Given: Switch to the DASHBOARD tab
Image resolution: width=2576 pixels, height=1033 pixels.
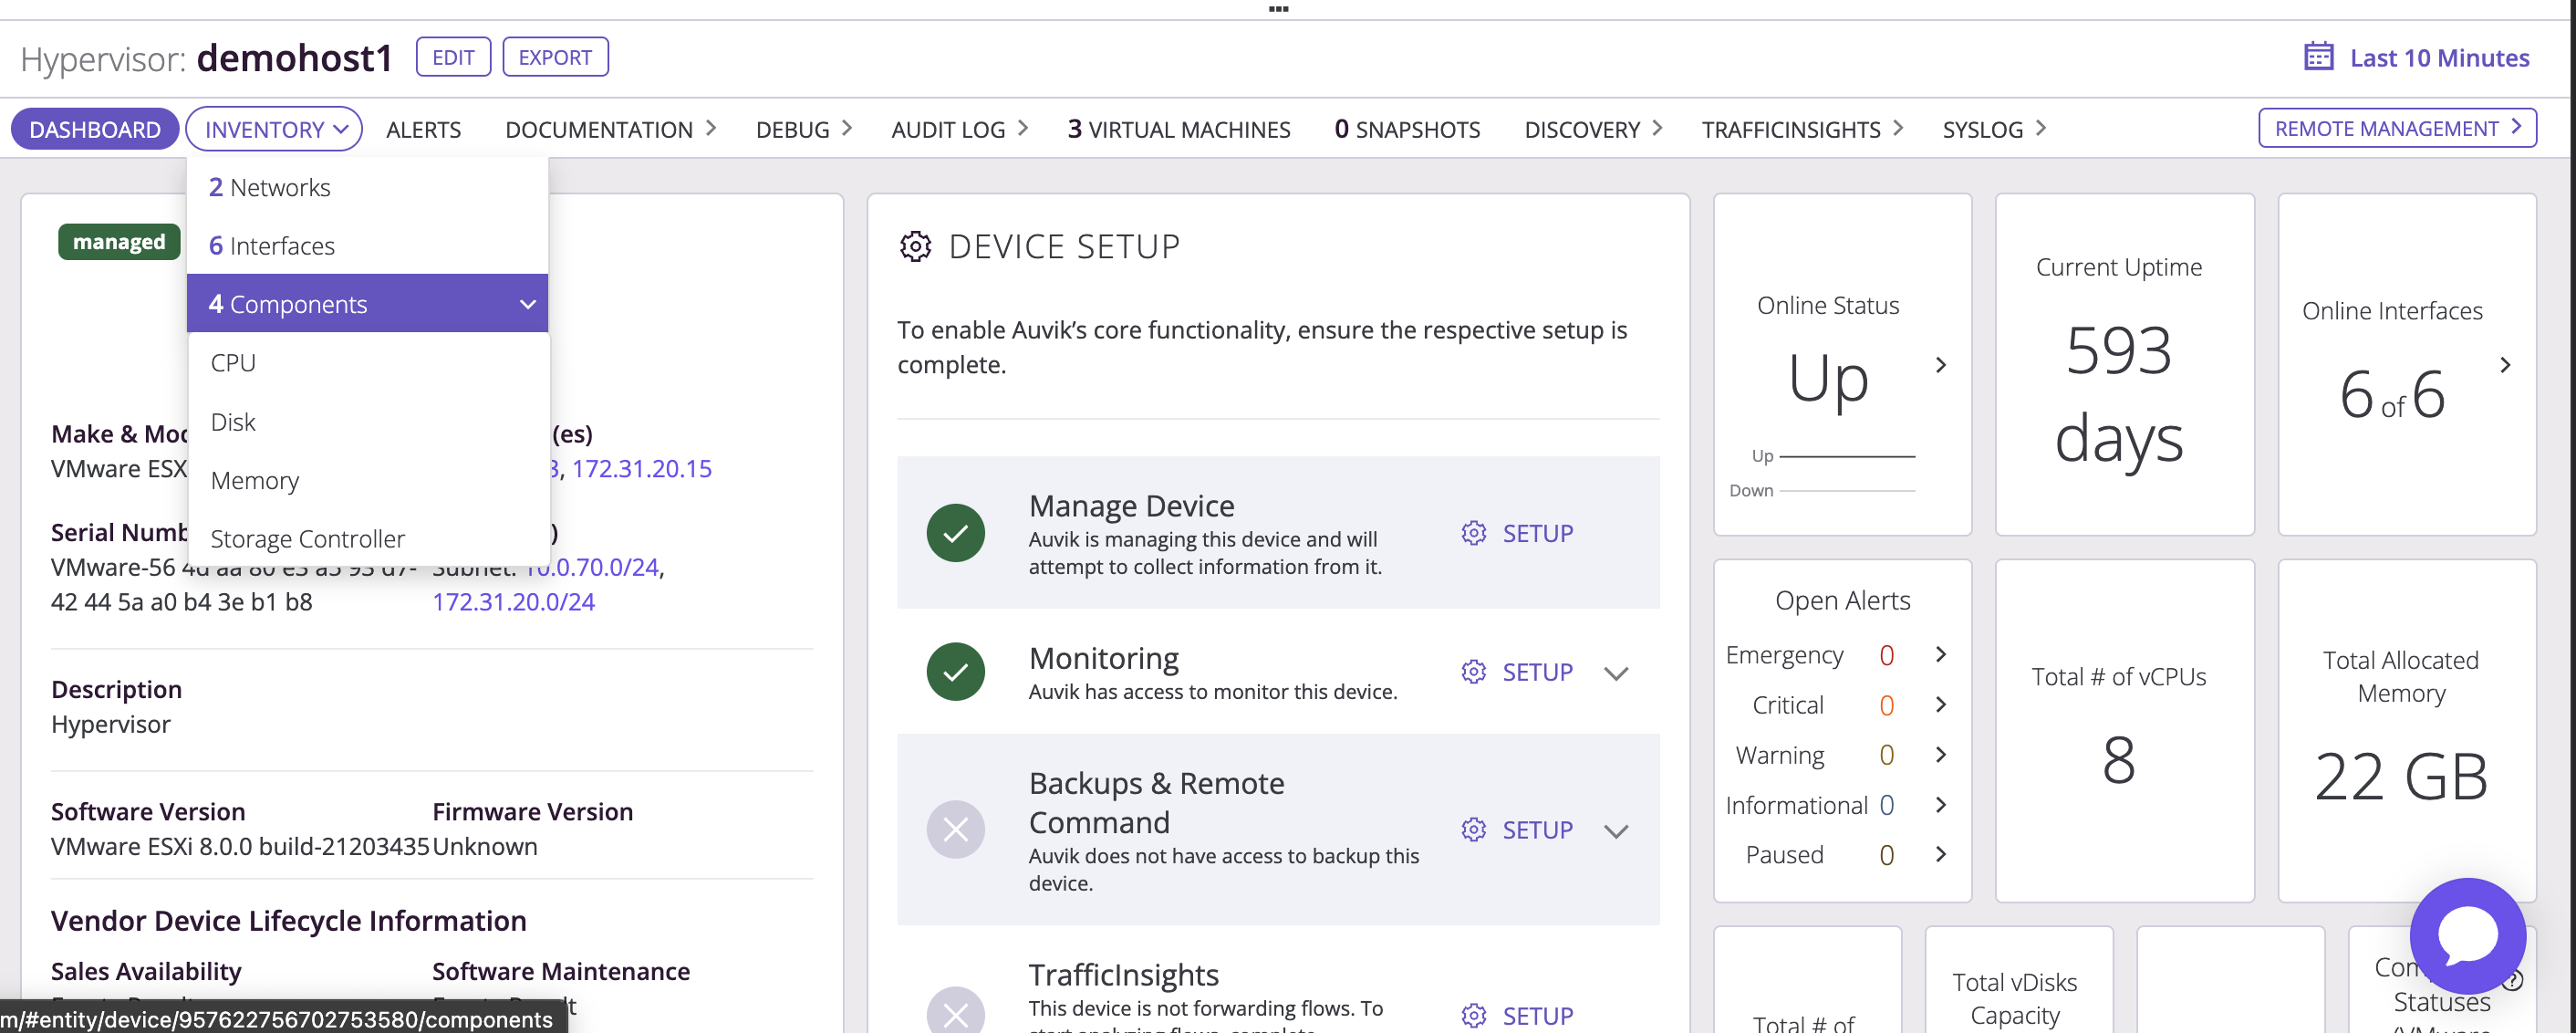Looking at the screenshot, I should tap(95, 129).
